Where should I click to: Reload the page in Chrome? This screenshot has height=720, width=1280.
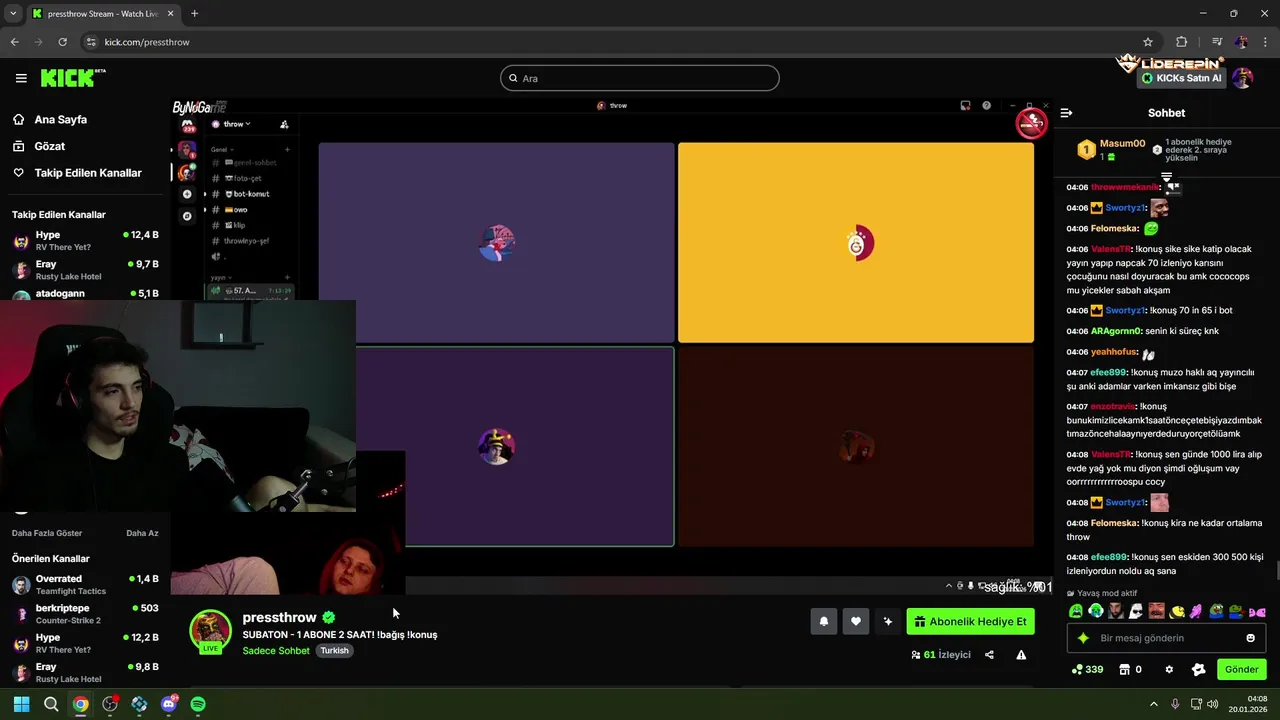pos(62,42)
